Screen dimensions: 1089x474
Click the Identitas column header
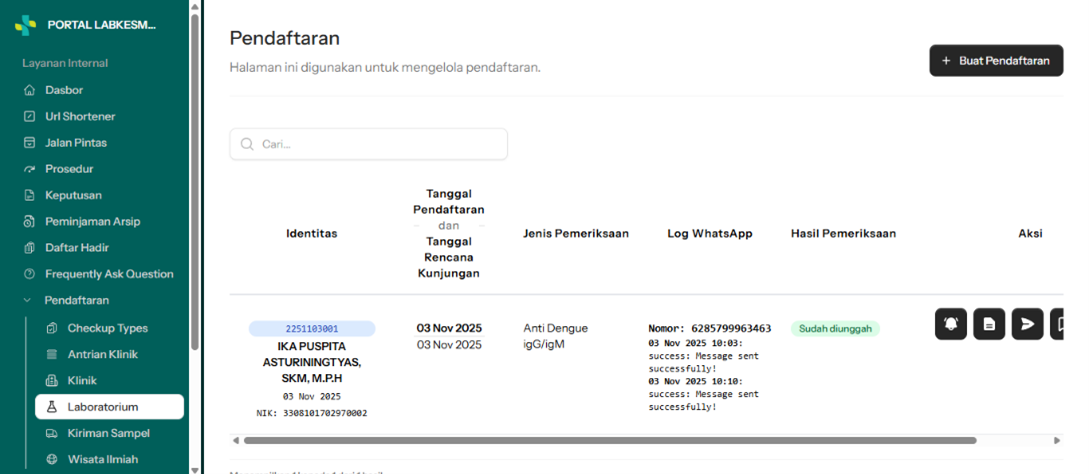[x=312, y=234]
